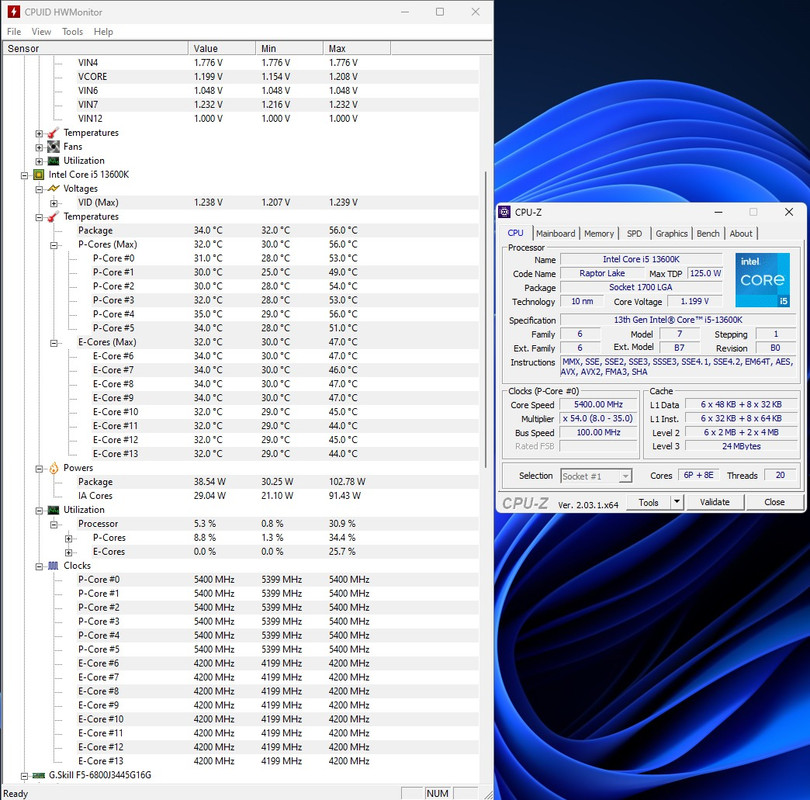
Task: Click the flame icon beside Powers
Action: (x=54, y=468)
